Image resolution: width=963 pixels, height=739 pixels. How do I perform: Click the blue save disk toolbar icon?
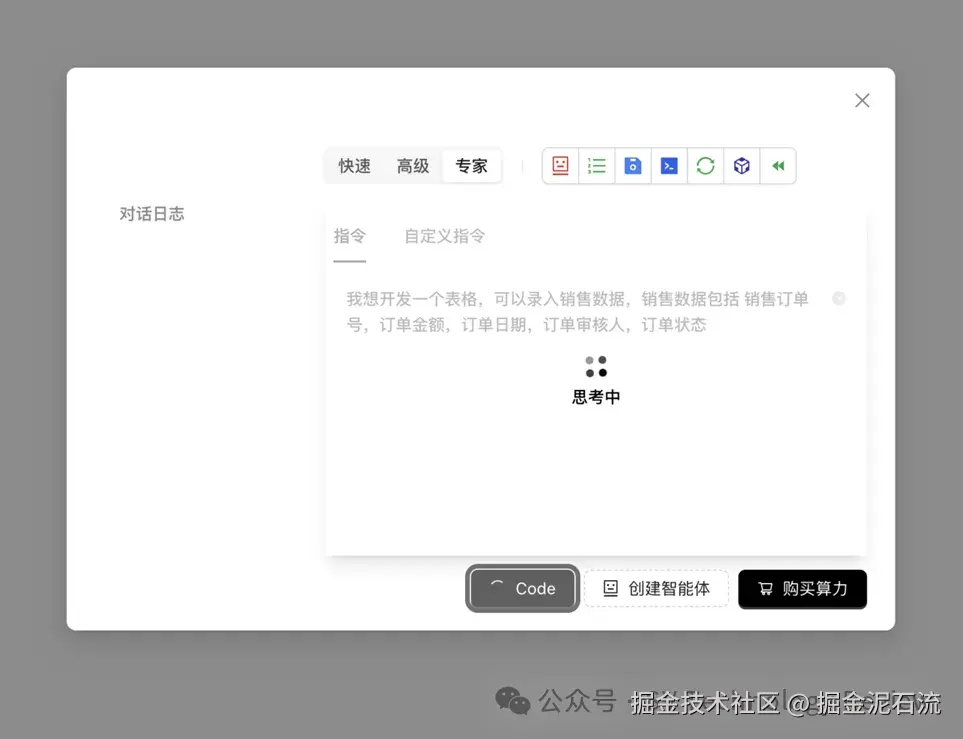point(633,166)
